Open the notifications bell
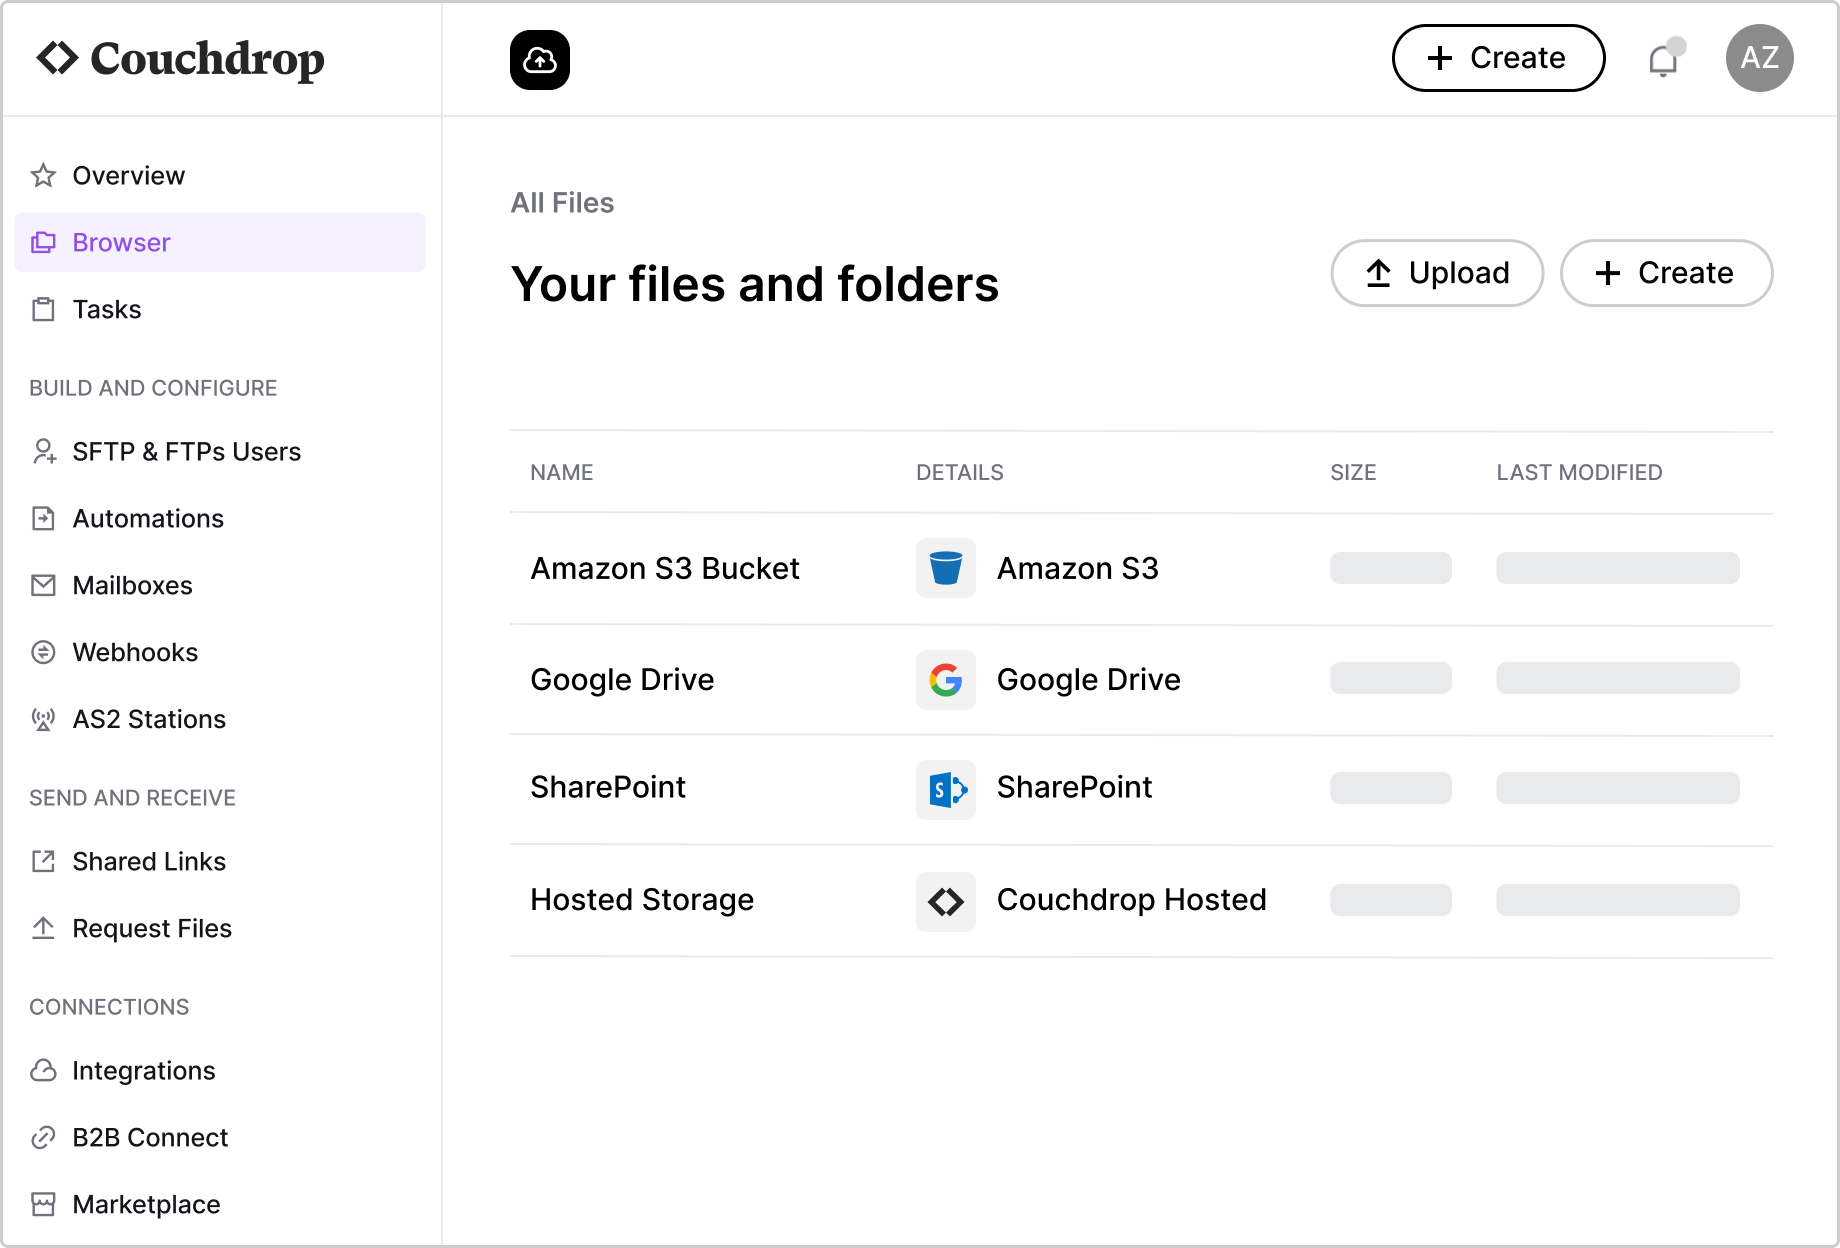1840x1248 pixels. point(1664,59)
